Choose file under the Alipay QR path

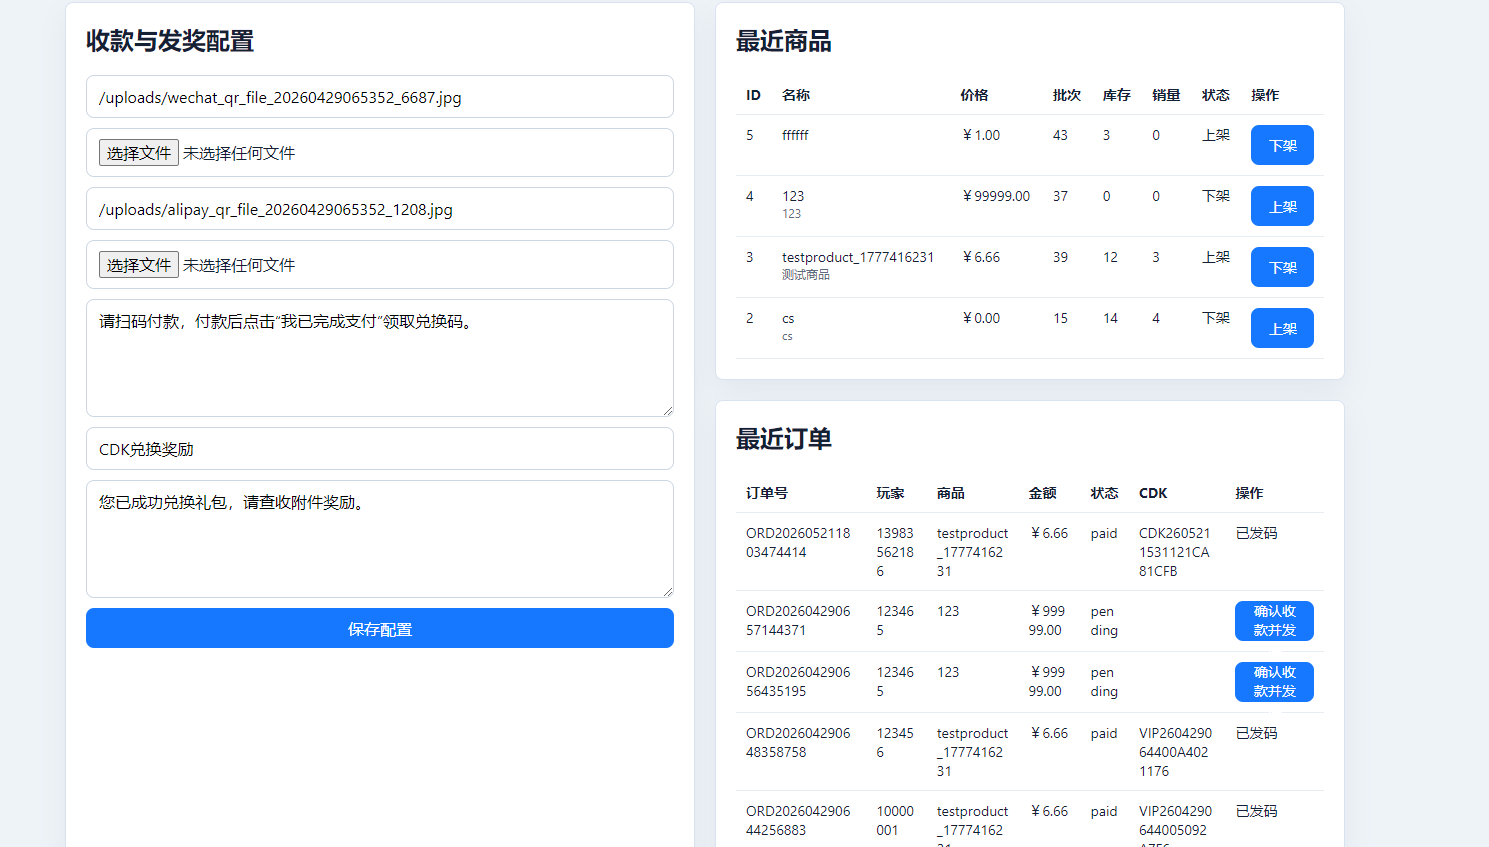click(139, 265)
